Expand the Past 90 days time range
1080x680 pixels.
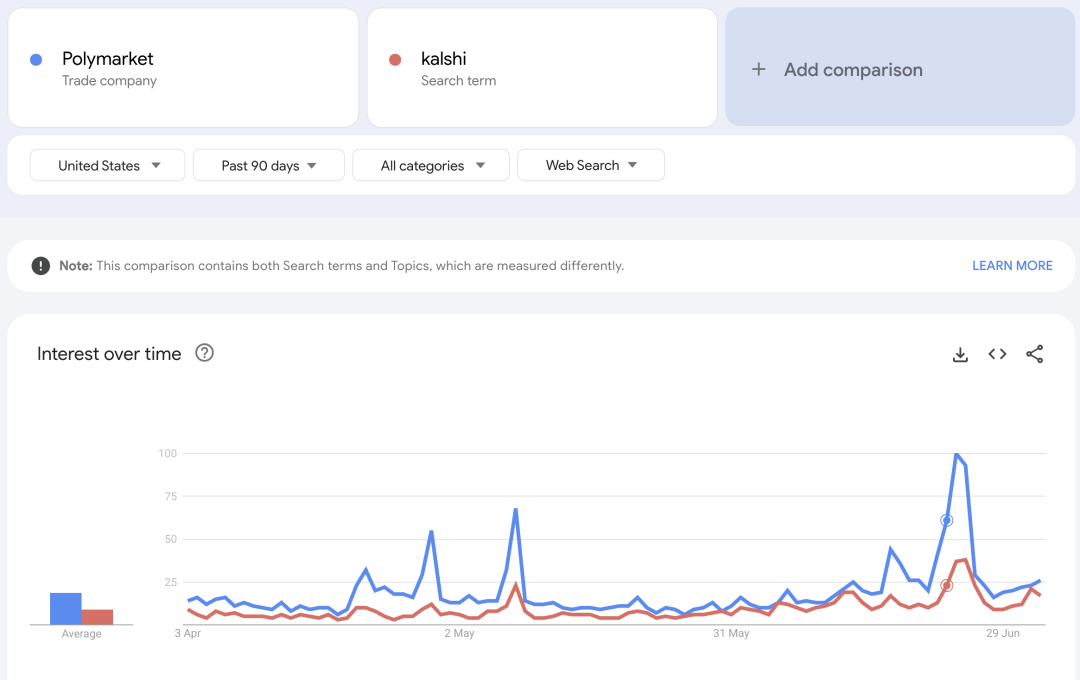[x=268, y=166]
